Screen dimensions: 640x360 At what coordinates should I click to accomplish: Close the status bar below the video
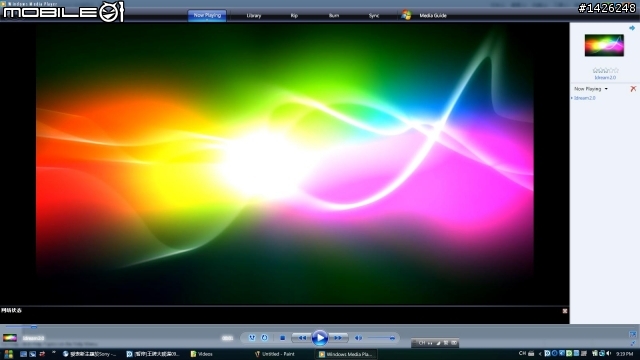[x=565, y=311]
